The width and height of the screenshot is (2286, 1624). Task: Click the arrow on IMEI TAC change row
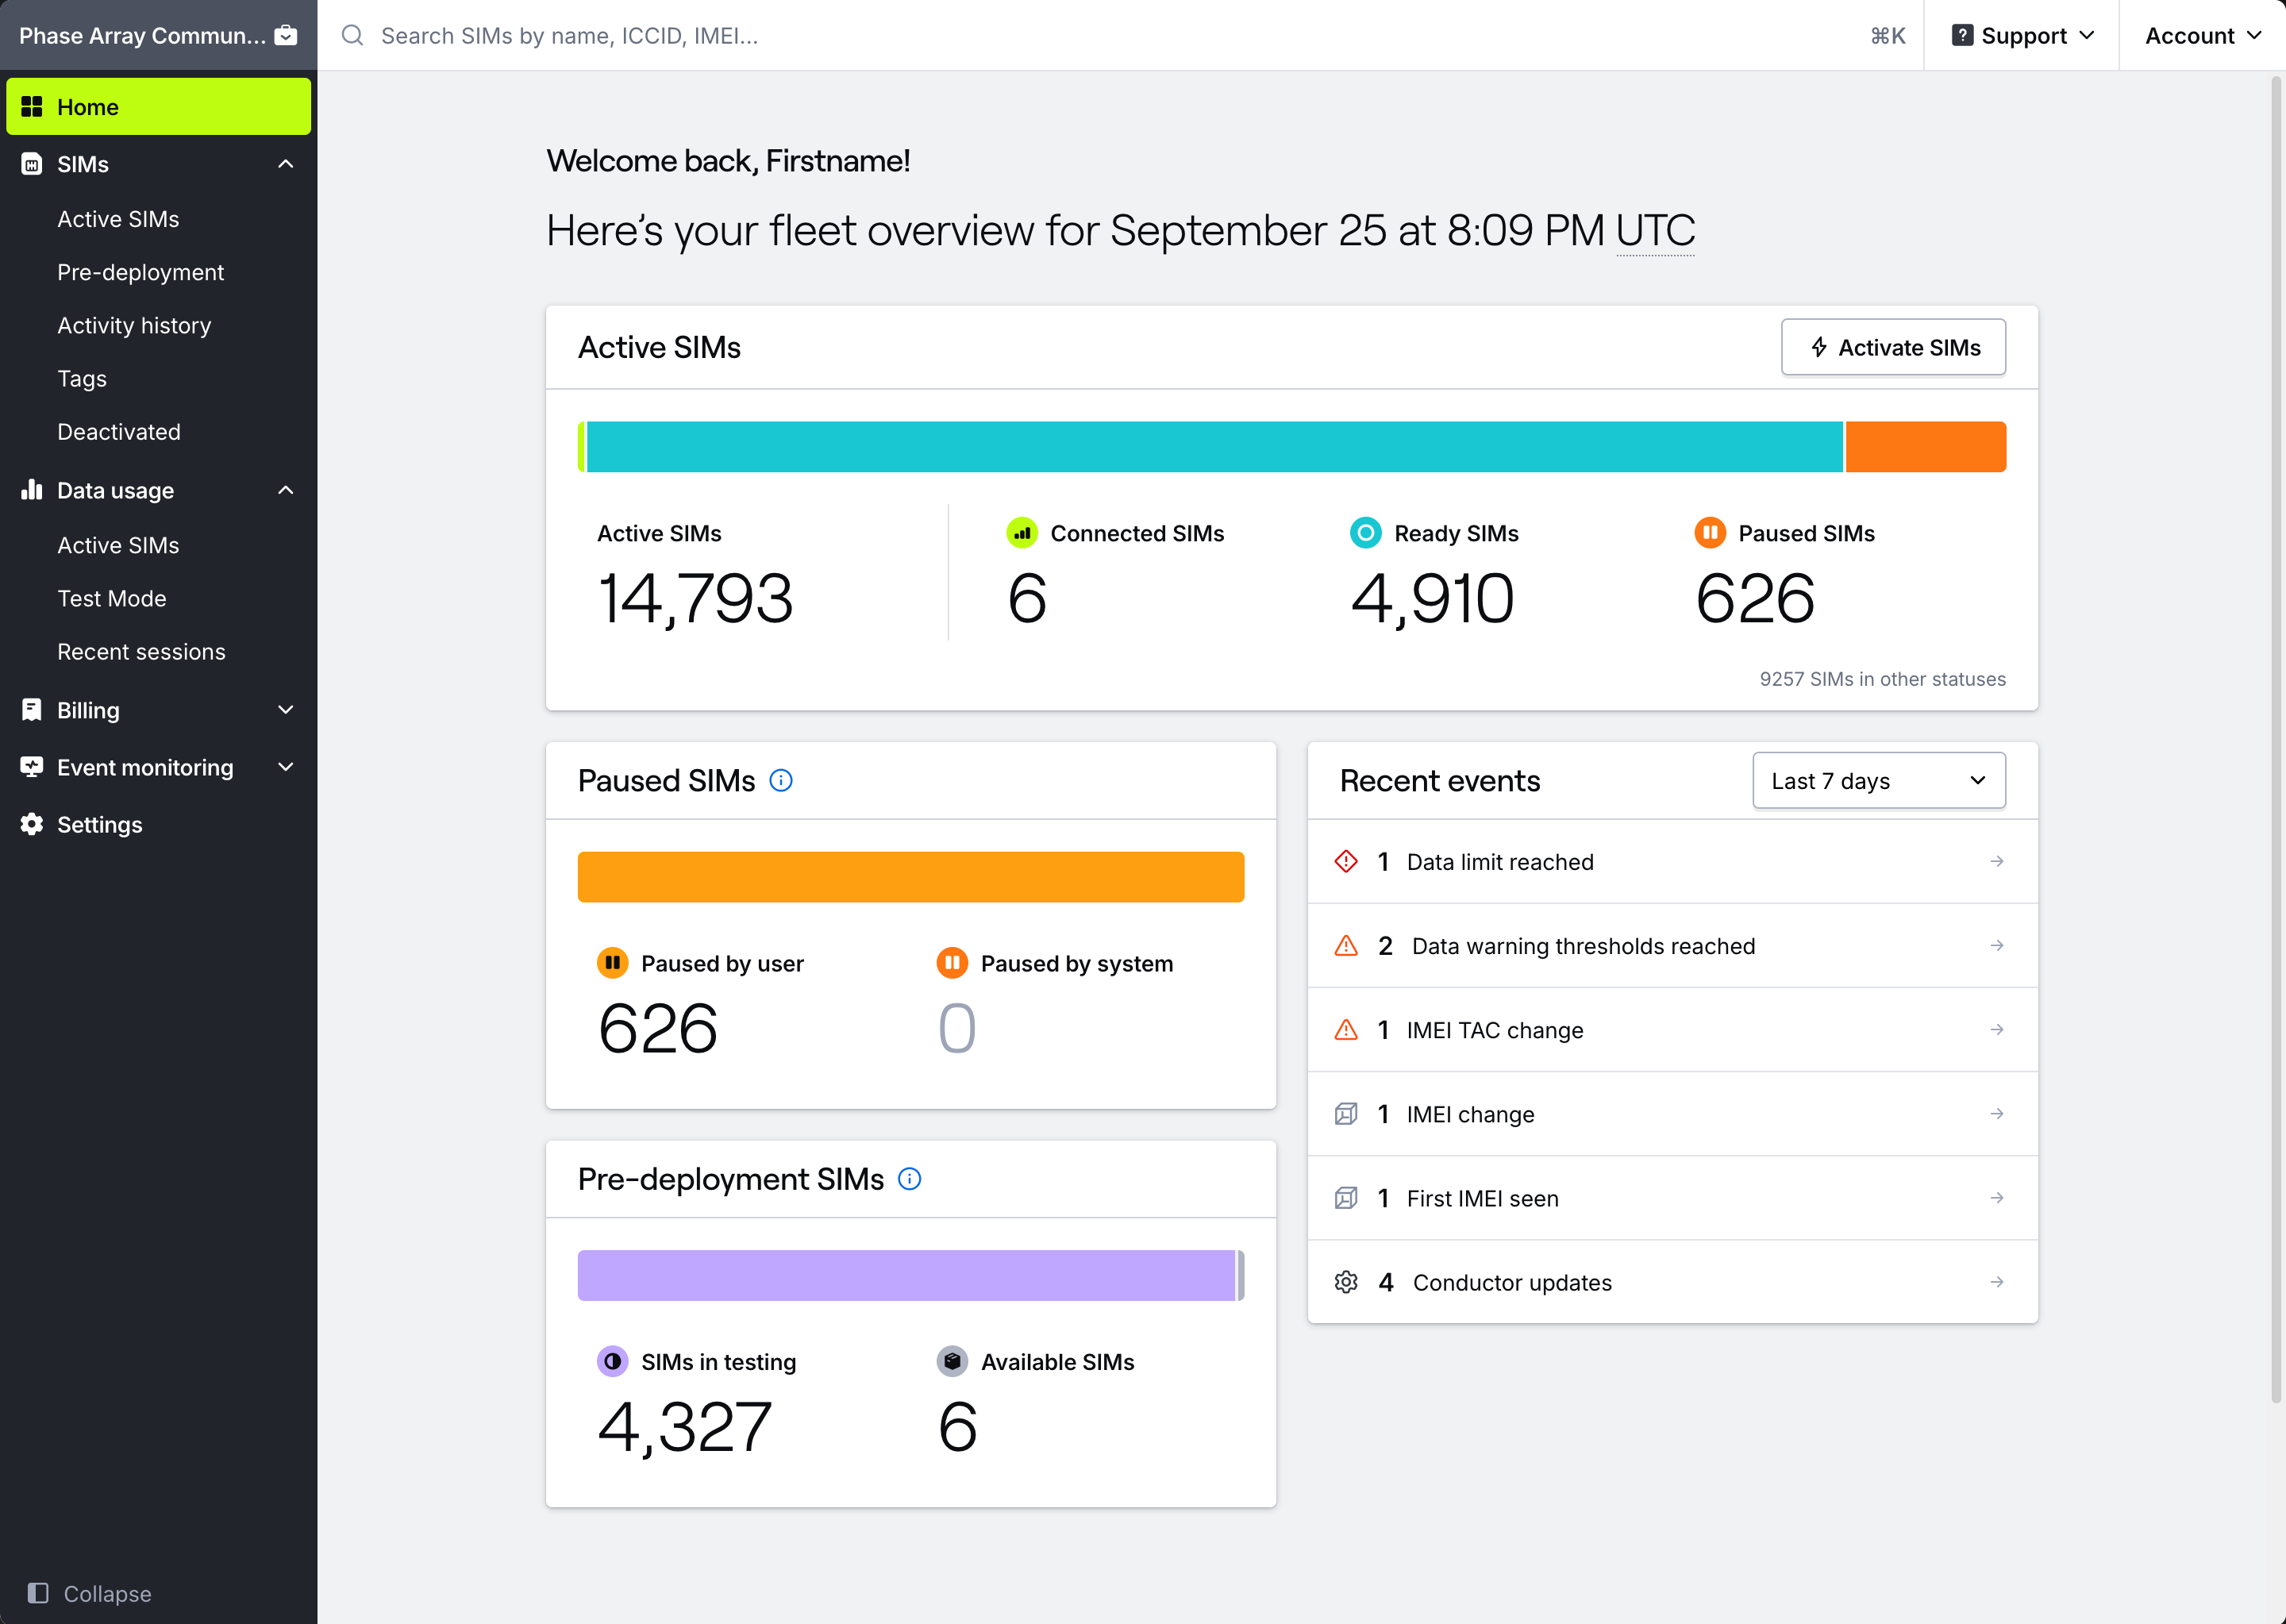click(x=1996, y=1030)
